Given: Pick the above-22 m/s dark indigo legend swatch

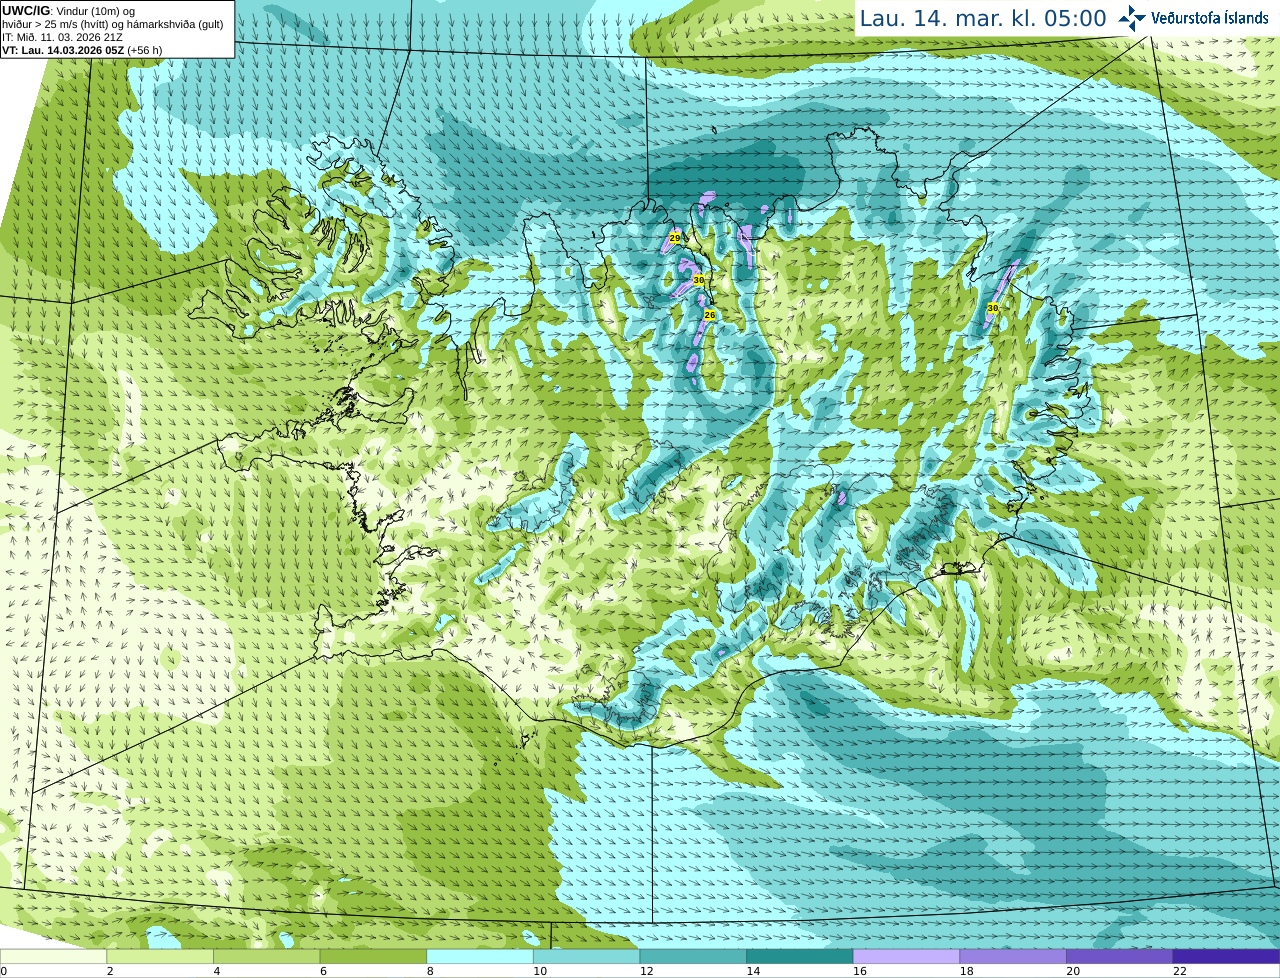Looking at the screenshot, I should pyautogui.click(x=1227, y=957).
